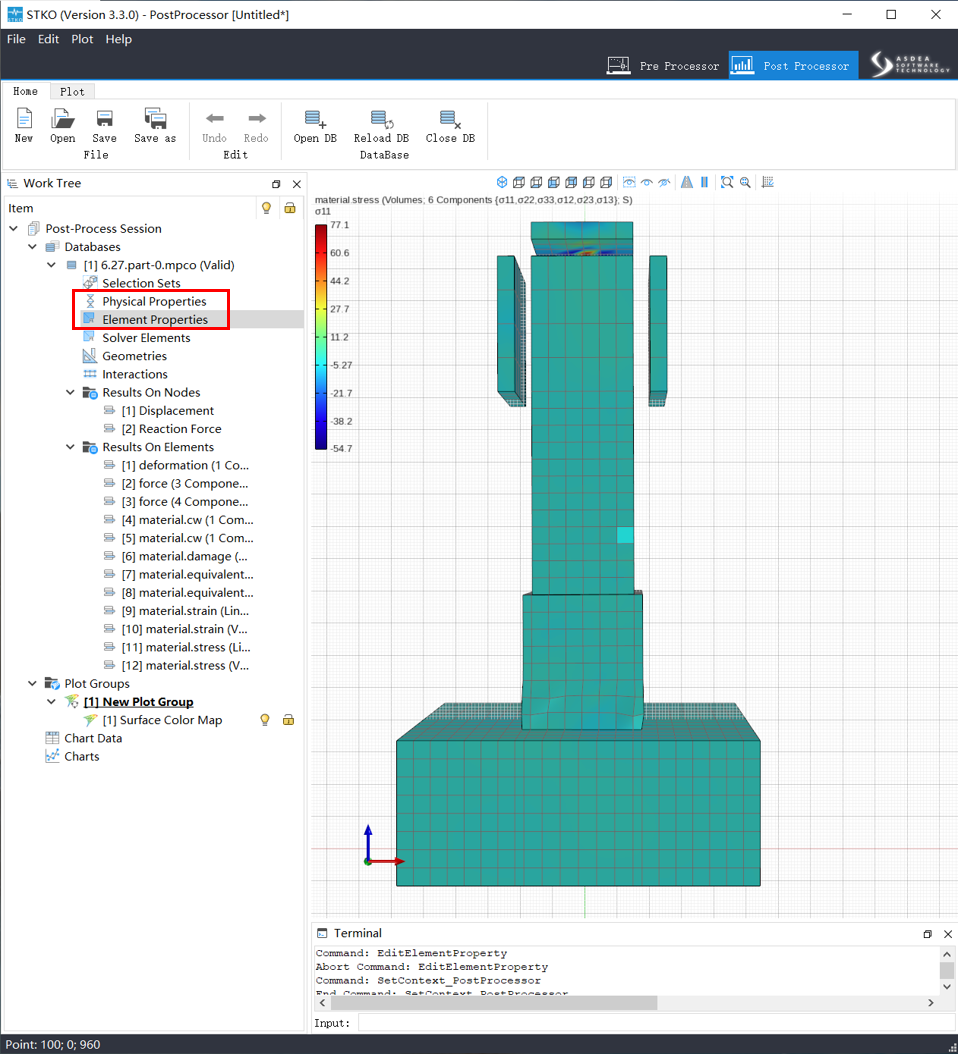Float the Work Tree panel
This screenshot has width=958, height=1054.
276,184
